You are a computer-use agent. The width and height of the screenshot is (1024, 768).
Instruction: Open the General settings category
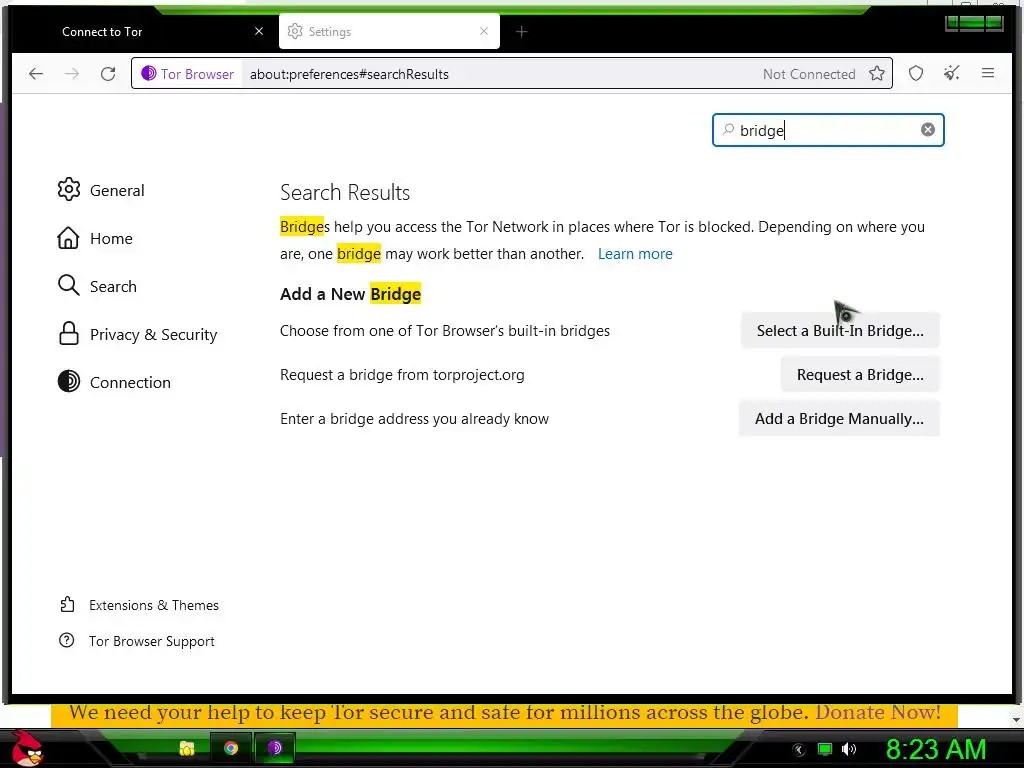click(101, 190)
